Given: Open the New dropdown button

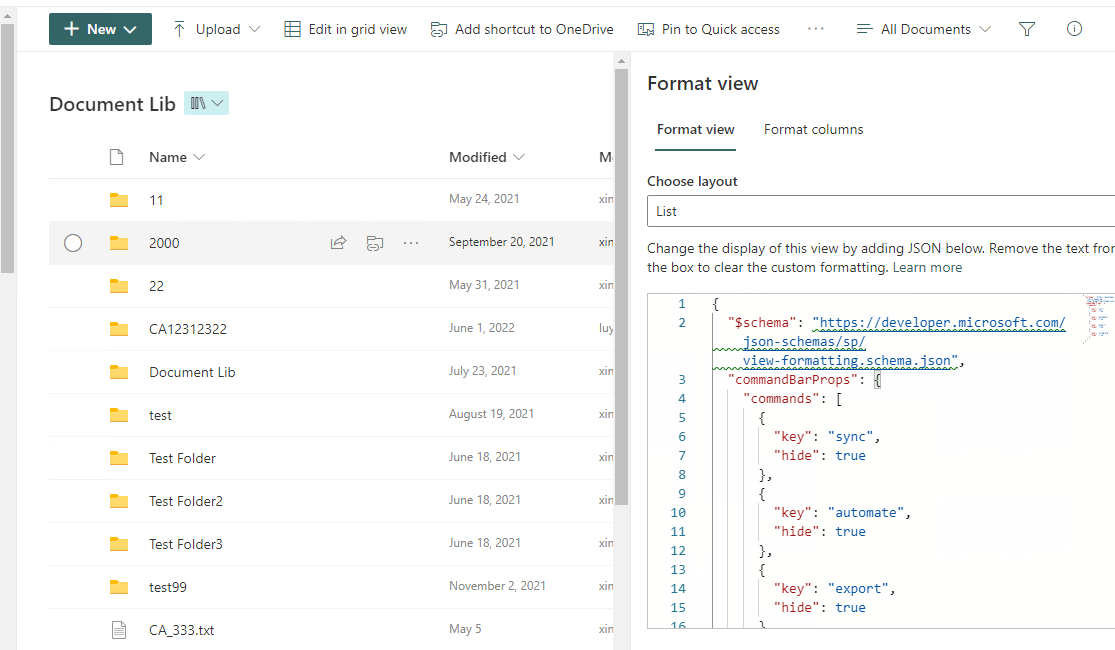Looking at the screenshot, I should pos(100,29).
